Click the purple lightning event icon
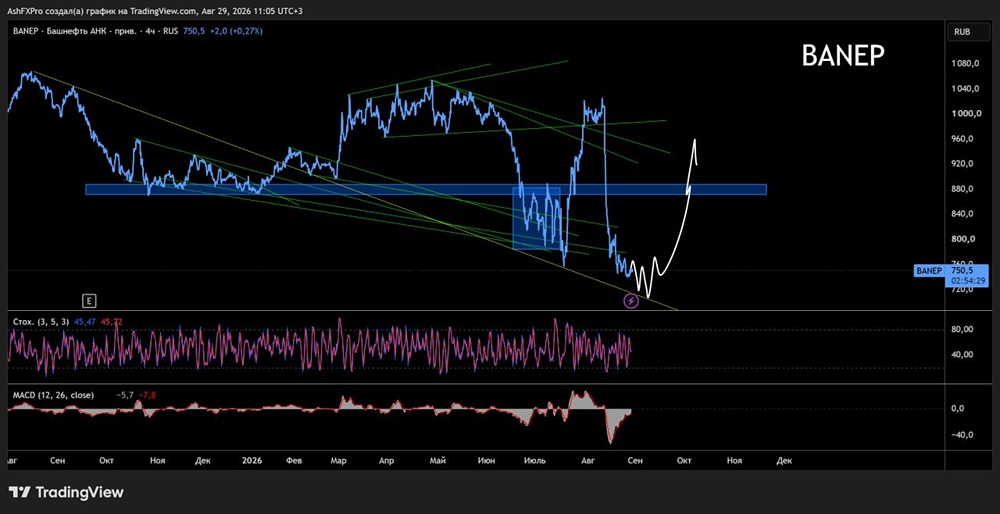This screenshot has height=514, width=1000. click(631, 300)
